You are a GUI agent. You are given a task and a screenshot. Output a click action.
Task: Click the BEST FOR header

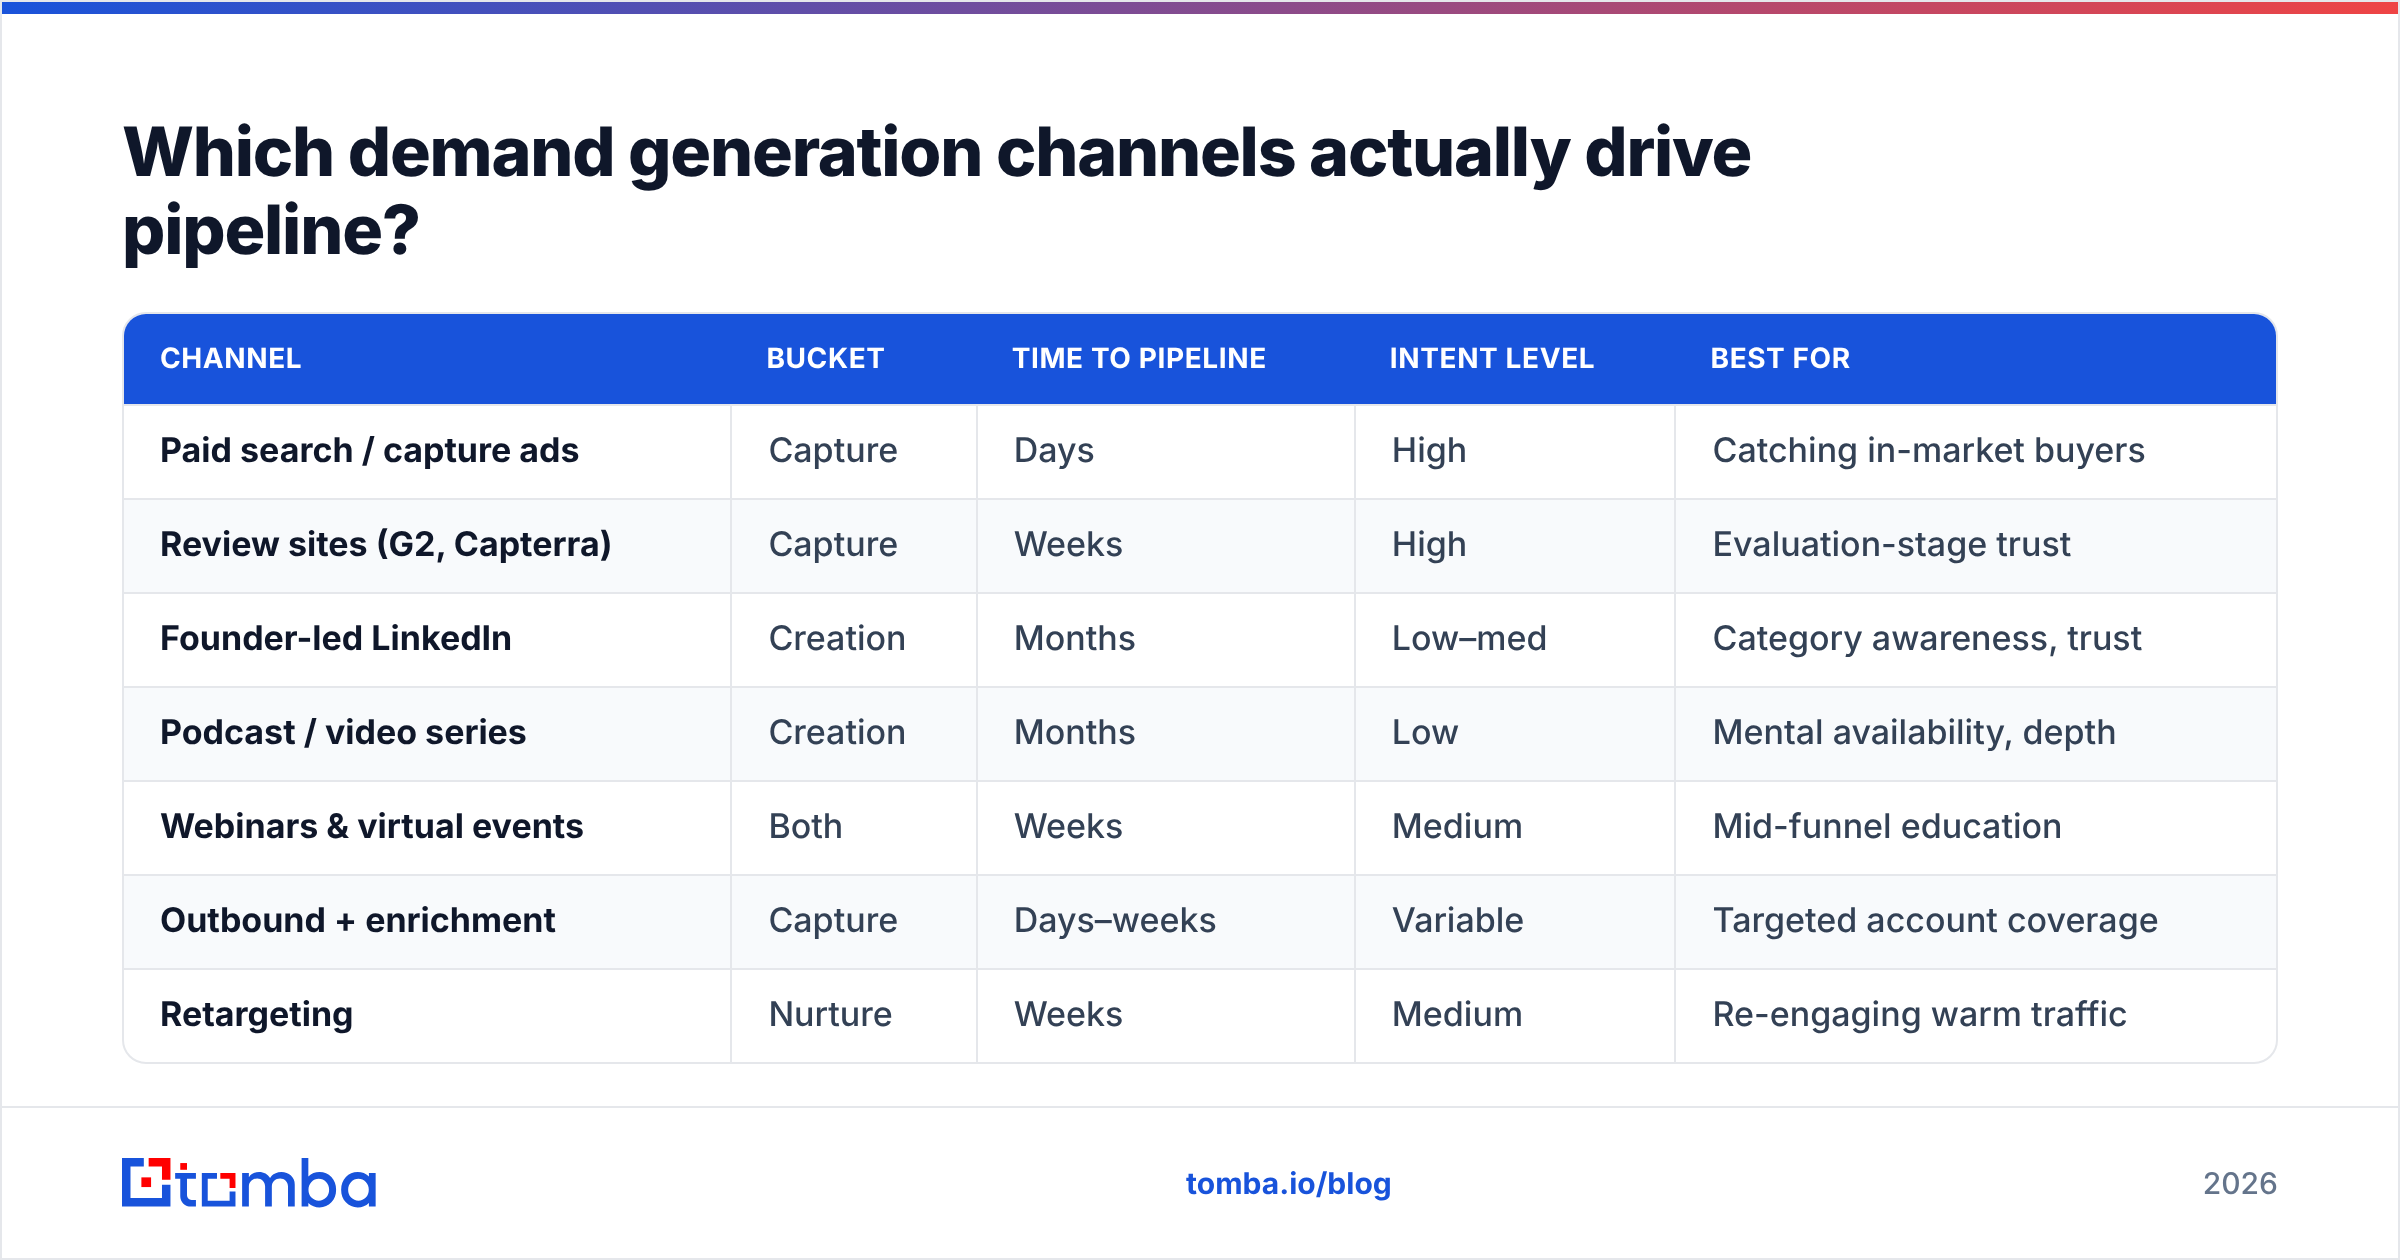pos(1780,358)
